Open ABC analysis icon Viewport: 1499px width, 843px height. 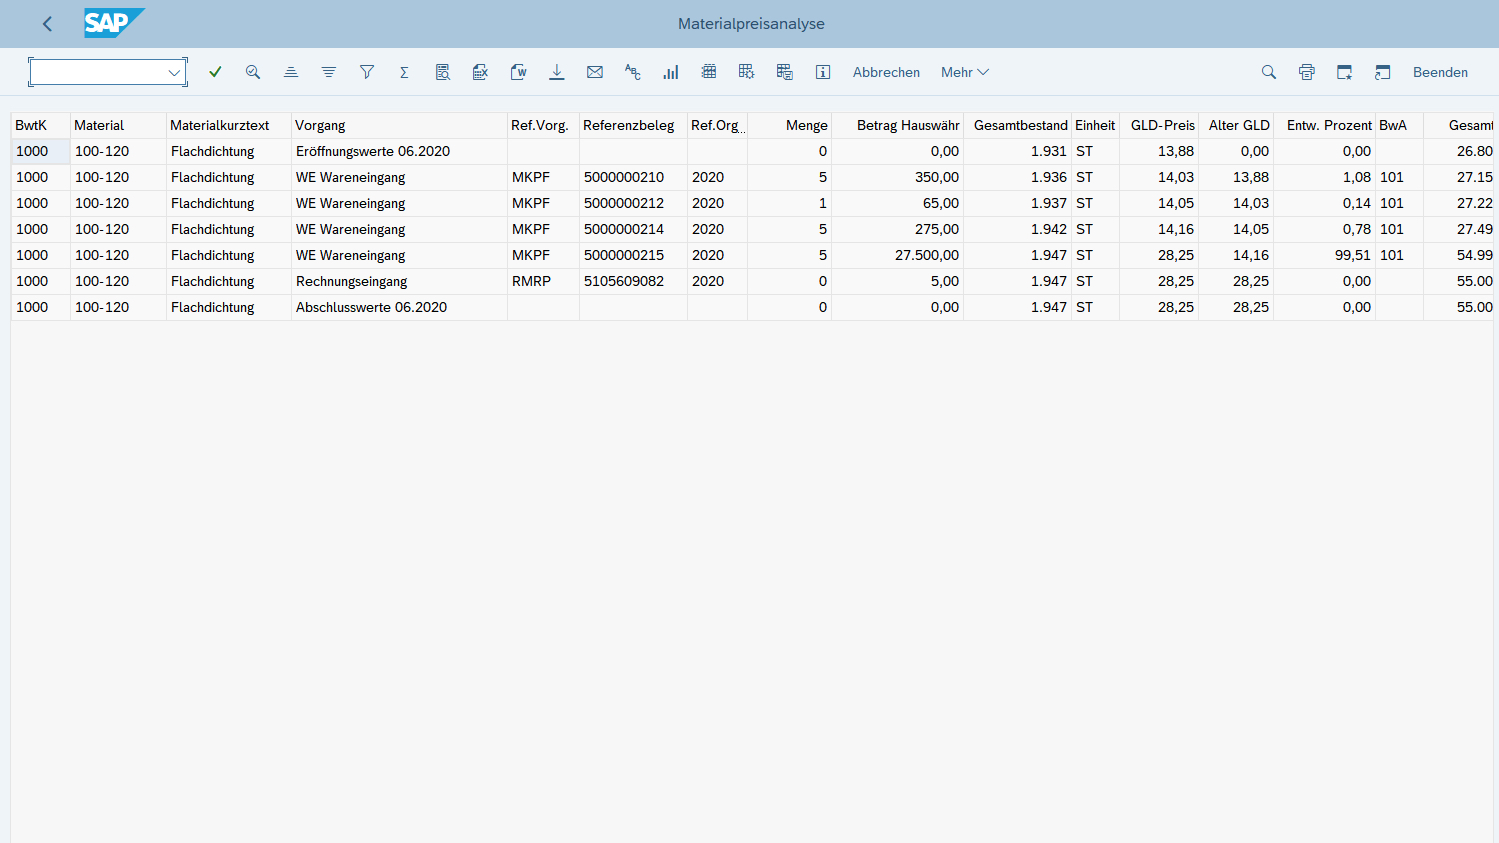click(x=633, y=72)
